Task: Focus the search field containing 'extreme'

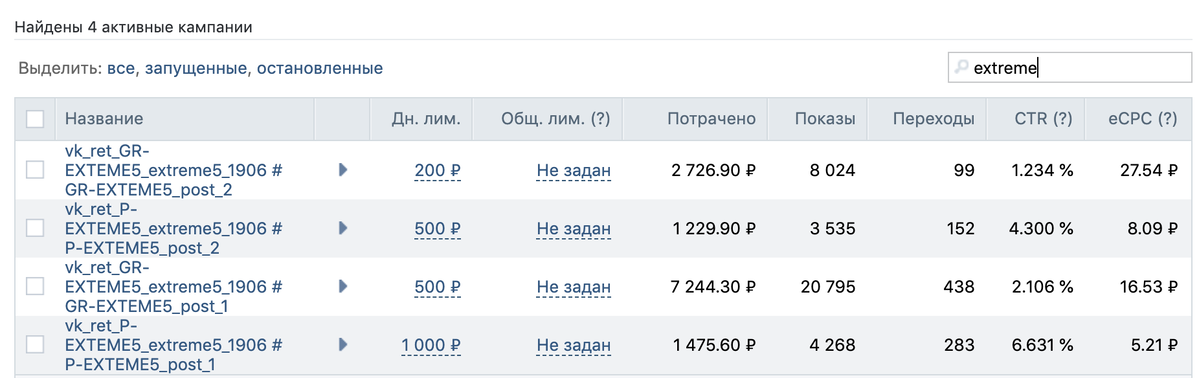Action: [1070, 68]
